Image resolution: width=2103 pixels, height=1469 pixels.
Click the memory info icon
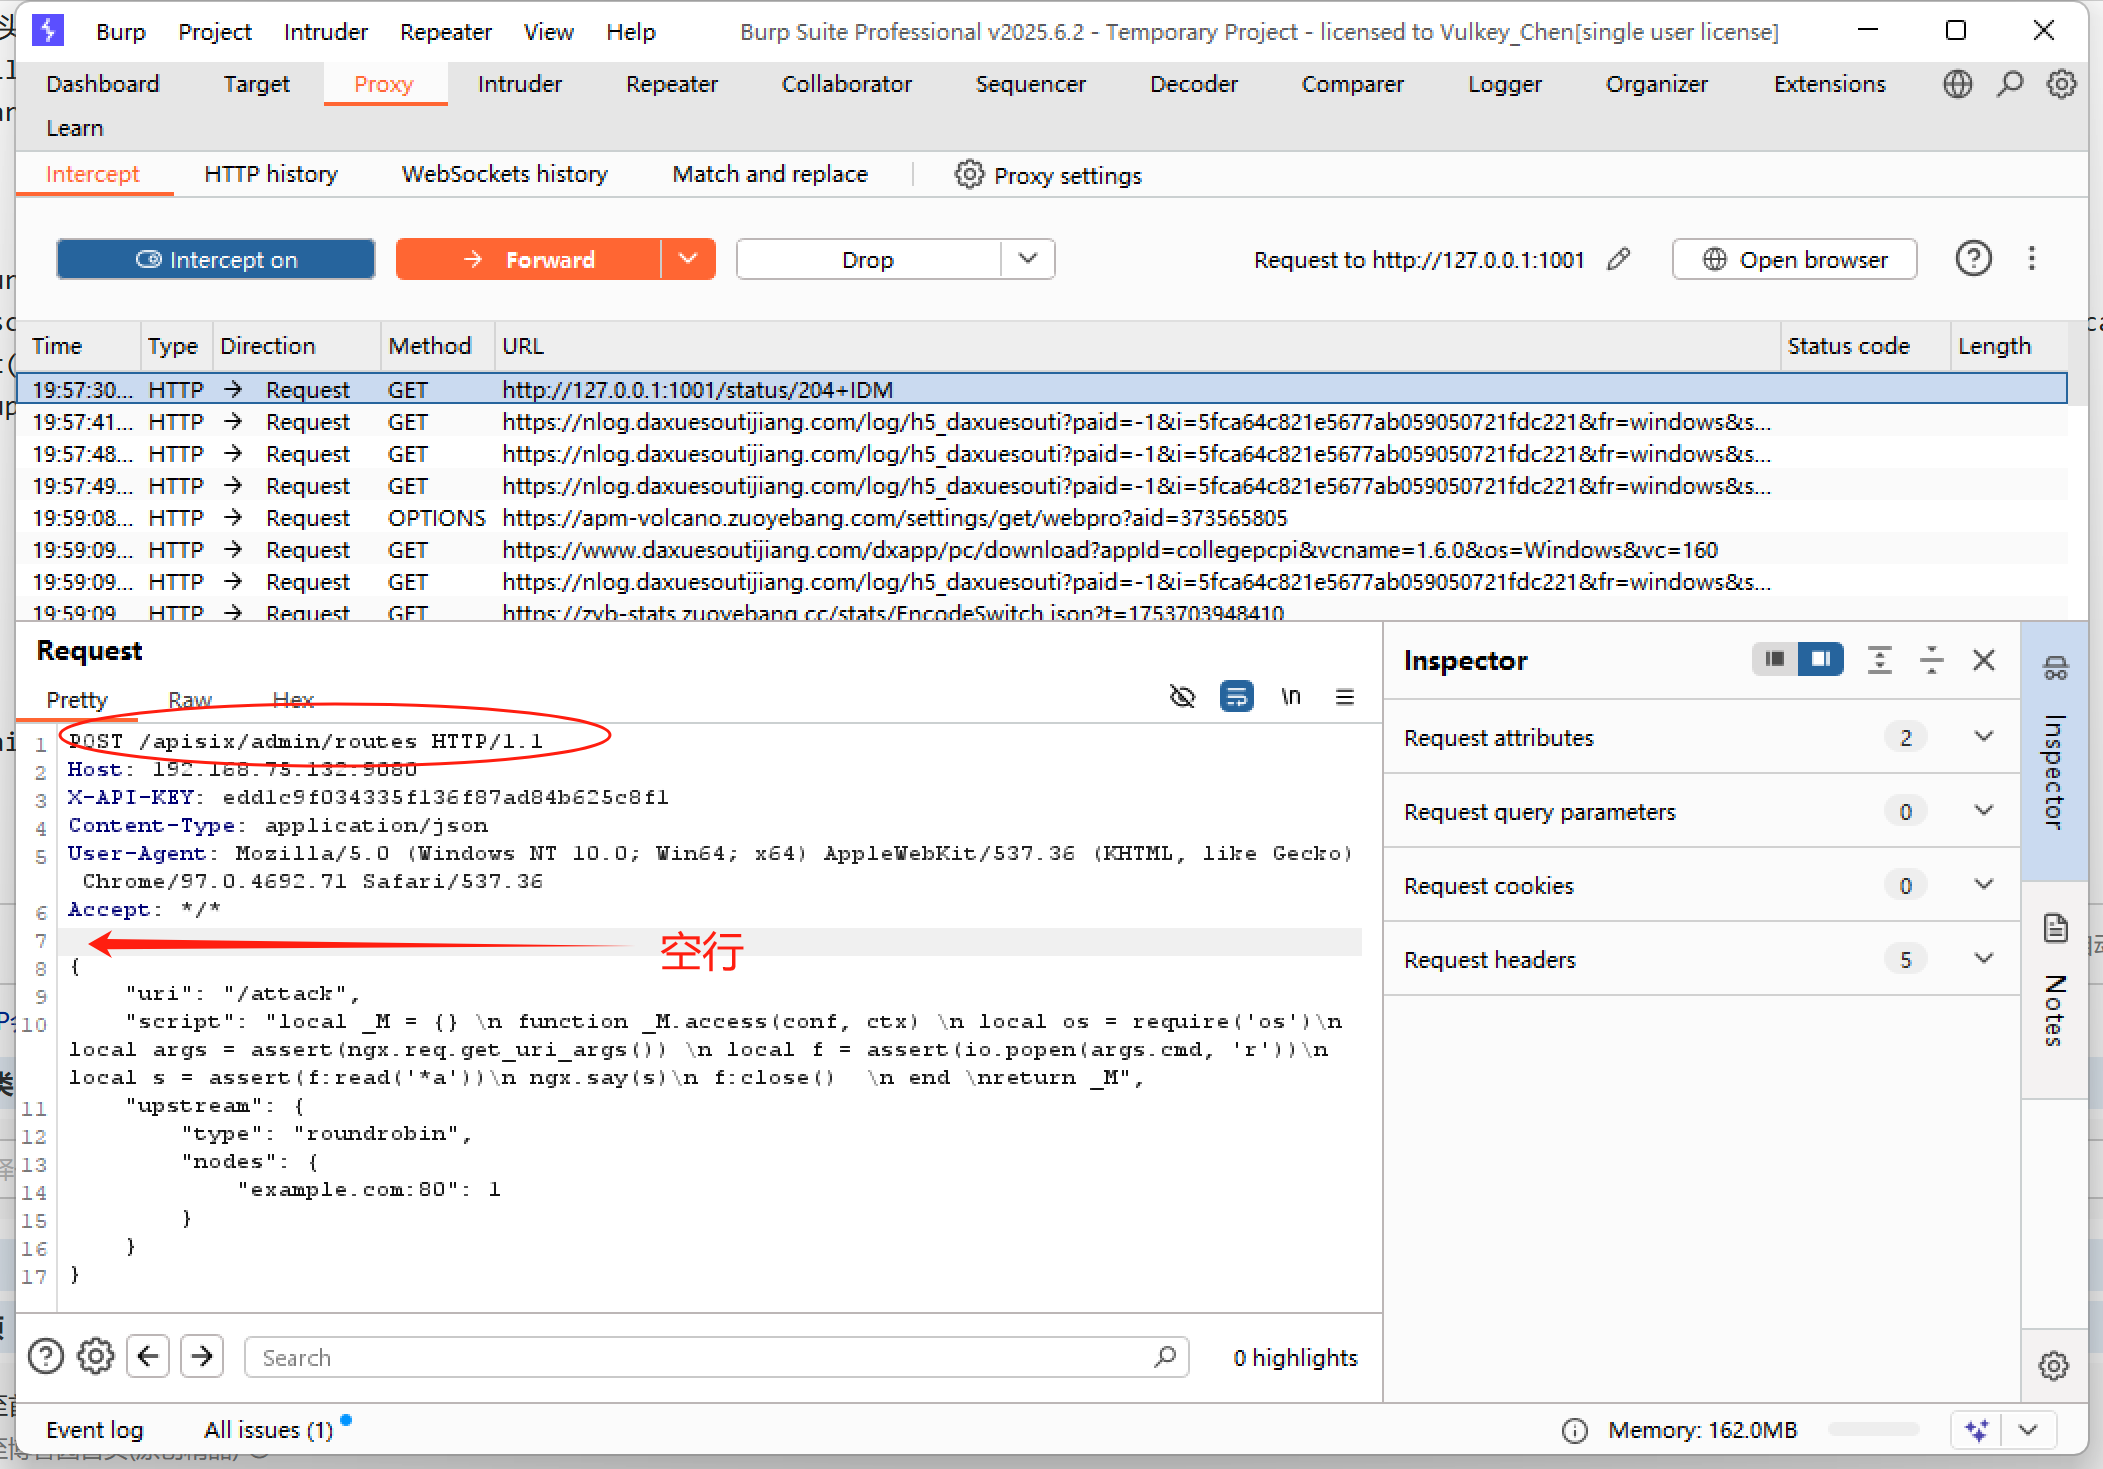1574,1430
